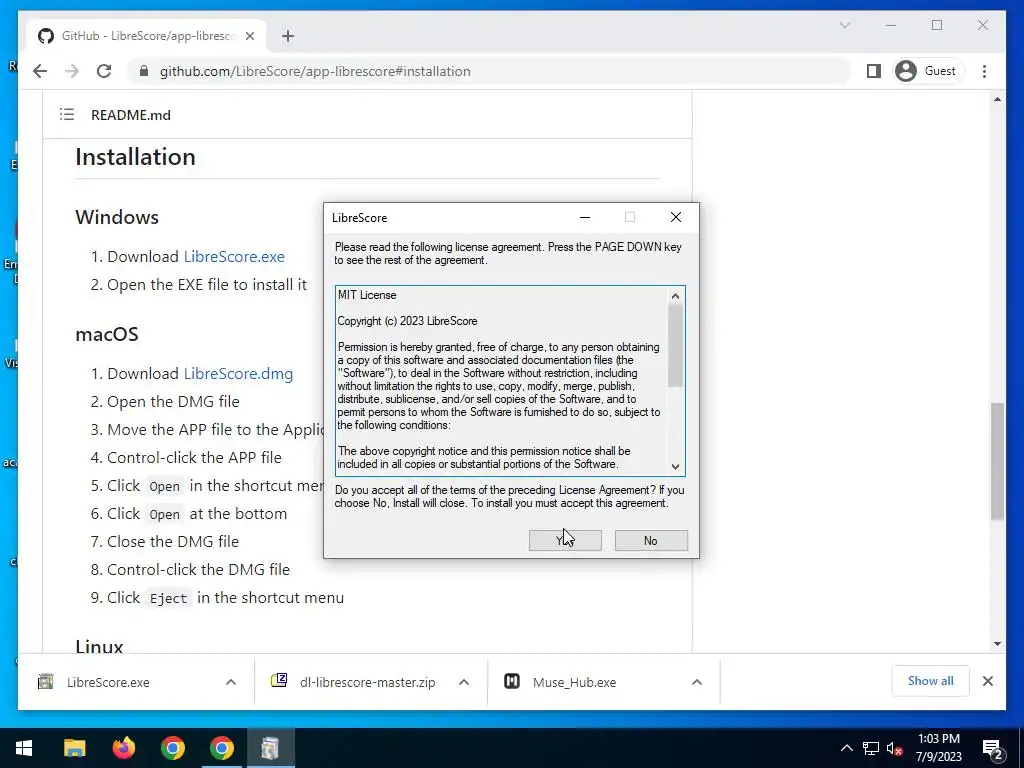Open the taskbar clock and date
1024x768 pixels.
pos(938,748)
